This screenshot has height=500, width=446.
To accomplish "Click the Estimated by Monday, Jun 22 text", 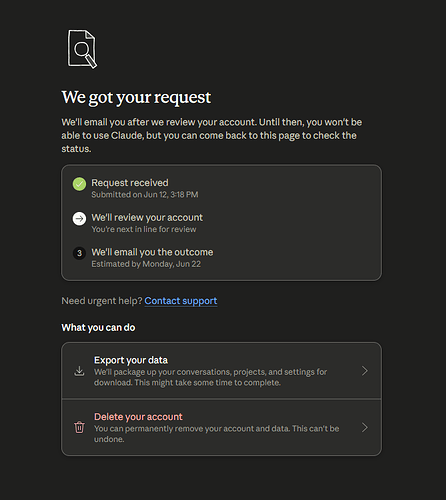I will point(146,264).
